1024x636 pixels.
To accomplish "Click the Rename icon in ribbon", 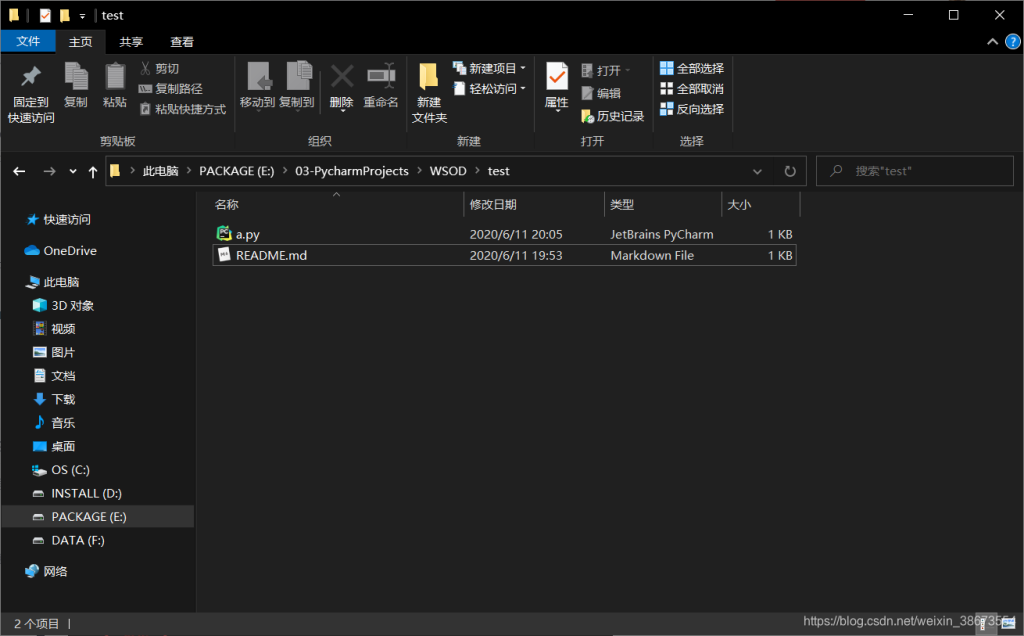I will click(381, 78).
